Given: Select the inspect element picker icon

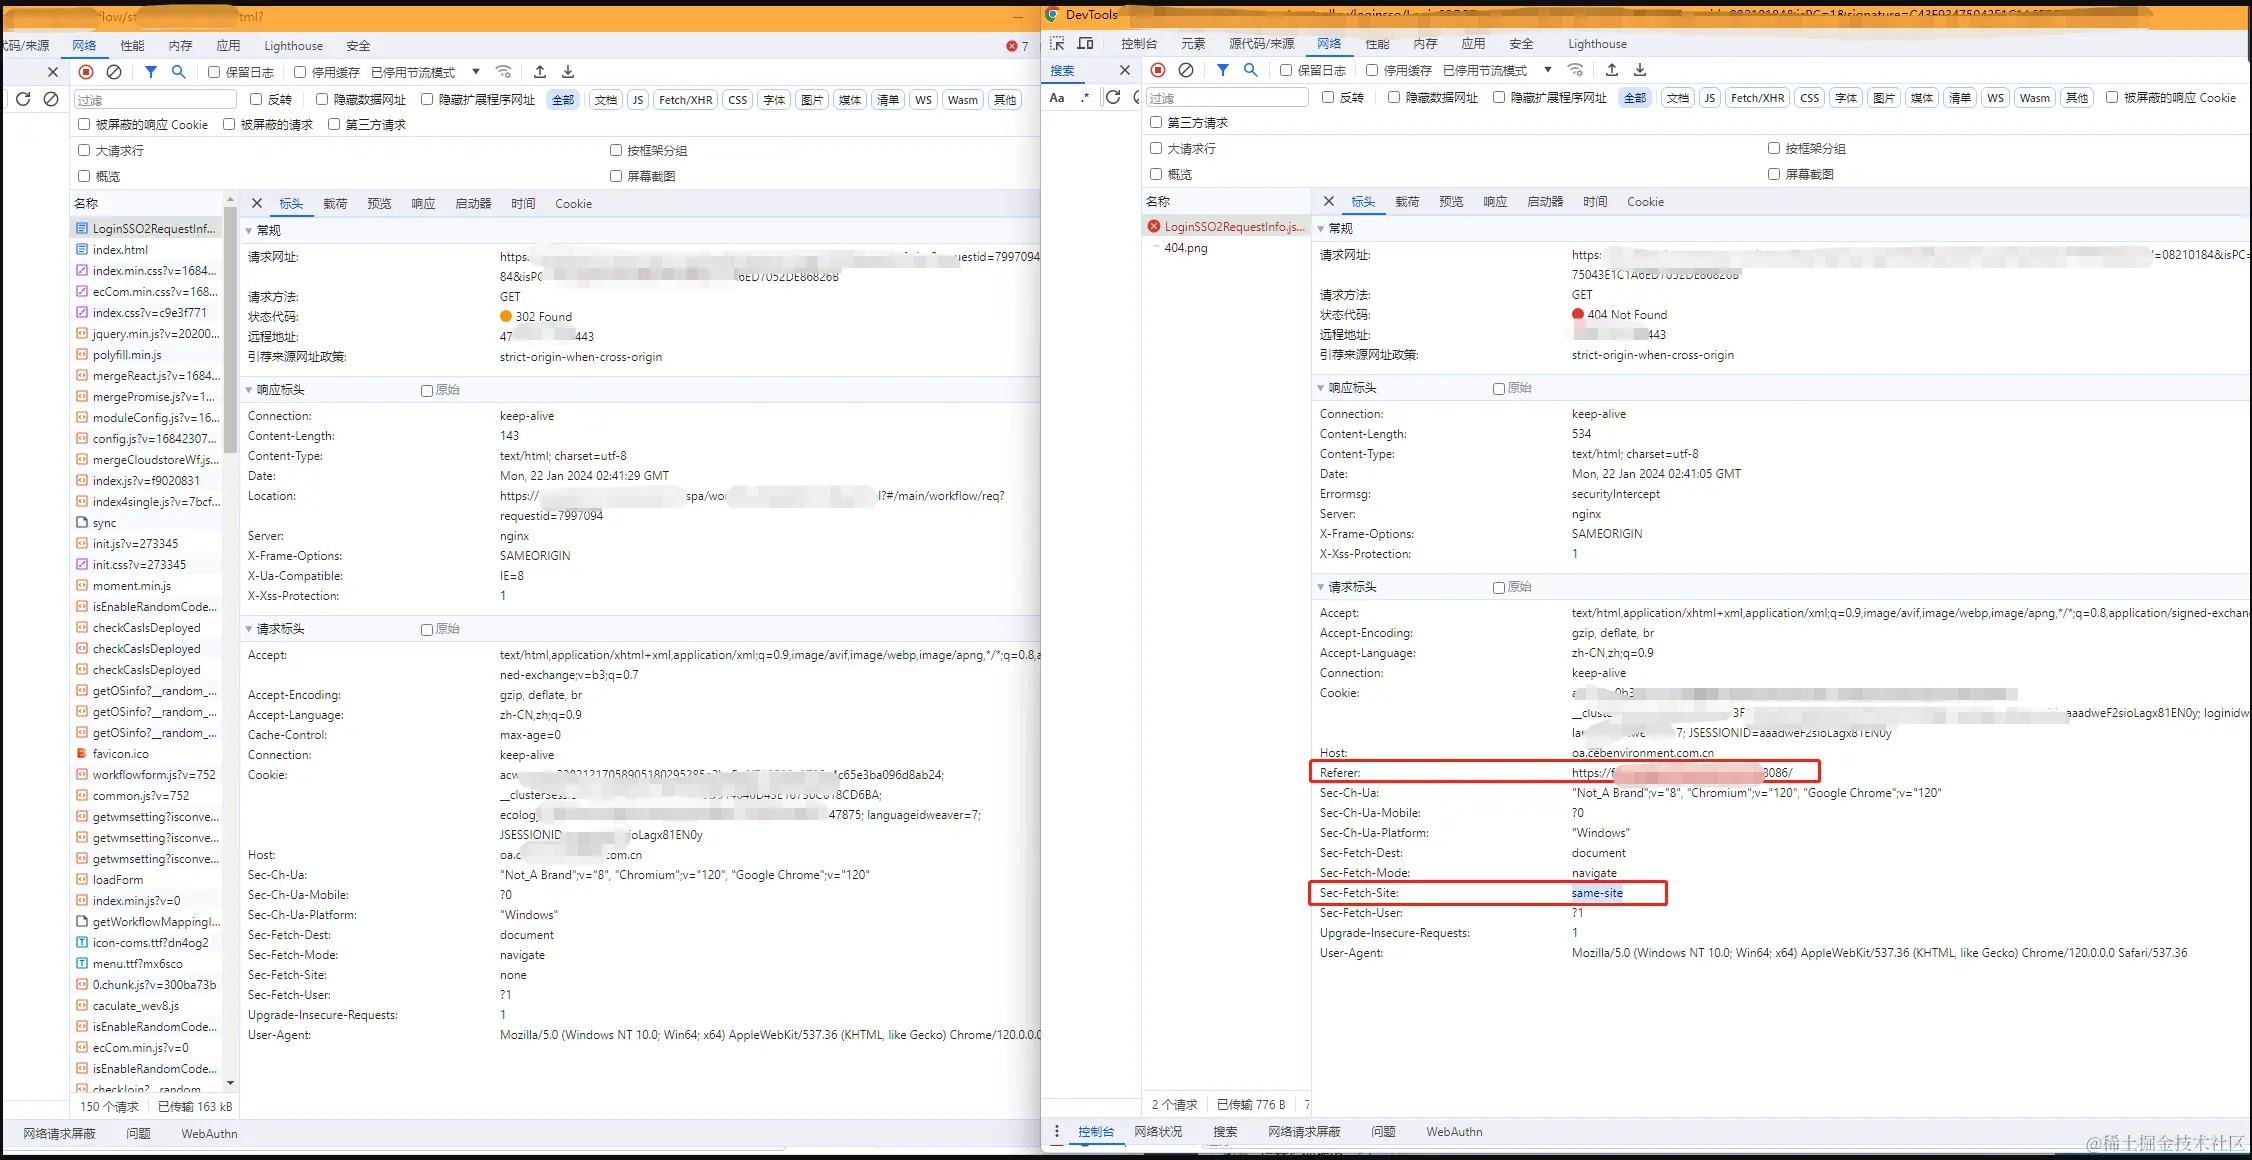Looking at the screenshot, I should tap(1057, 43).
